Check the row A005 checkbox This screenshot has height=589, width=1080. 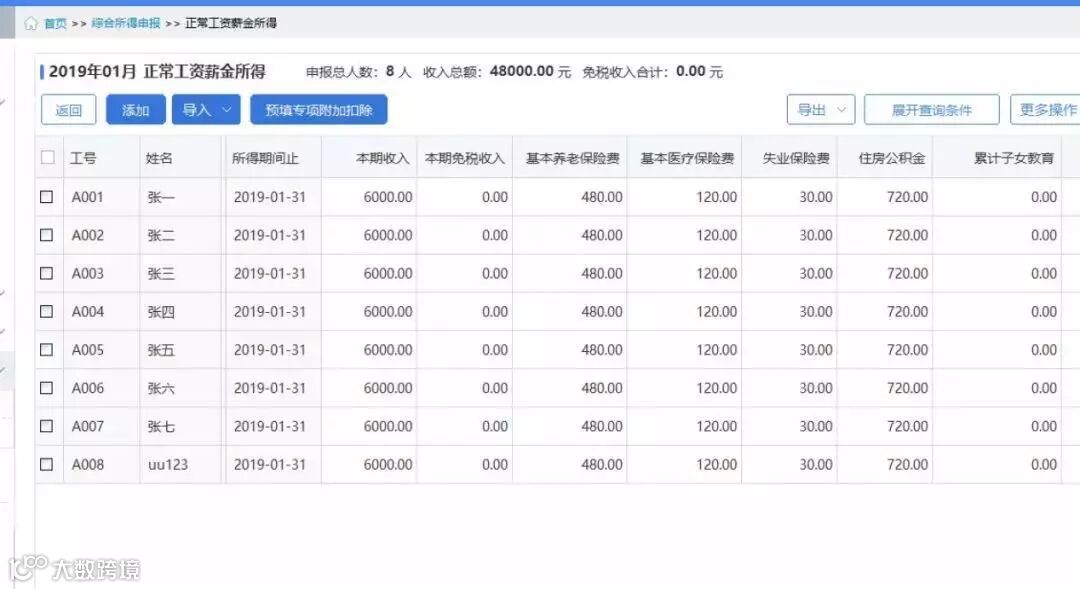click(x=46, y=350)
